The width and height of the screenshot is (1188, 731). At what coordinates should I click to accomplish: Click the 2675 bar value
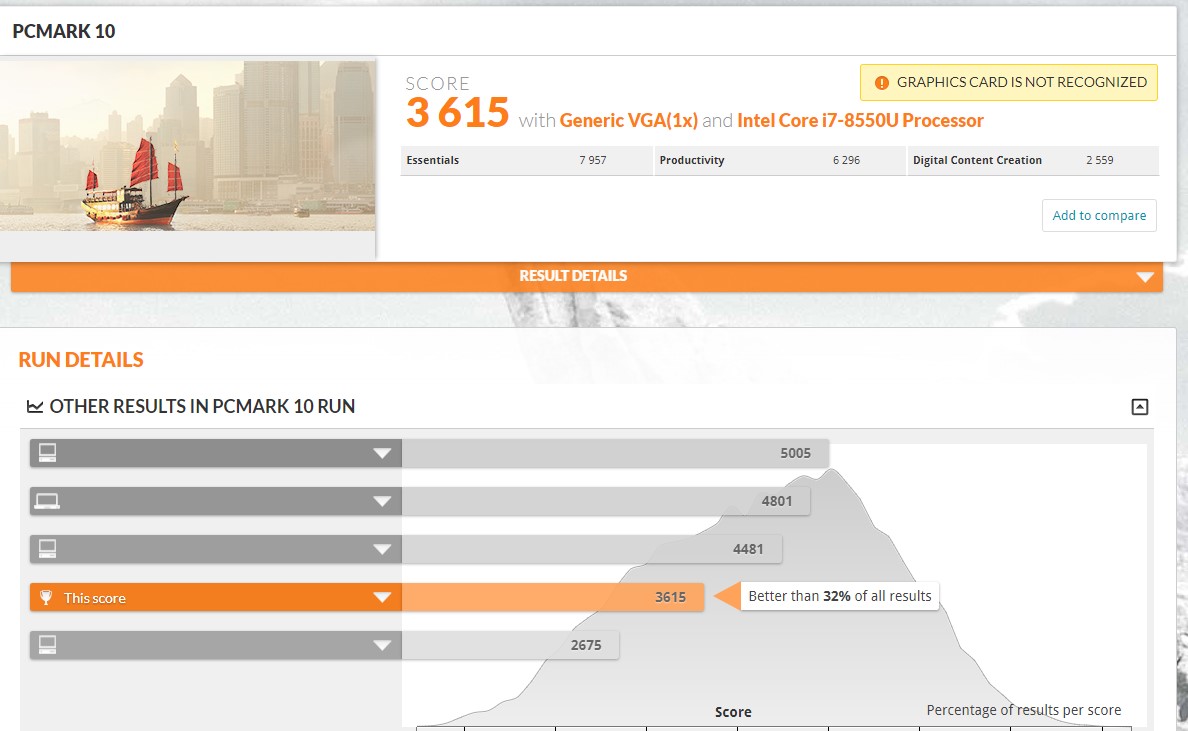click(x=586, y=645)
